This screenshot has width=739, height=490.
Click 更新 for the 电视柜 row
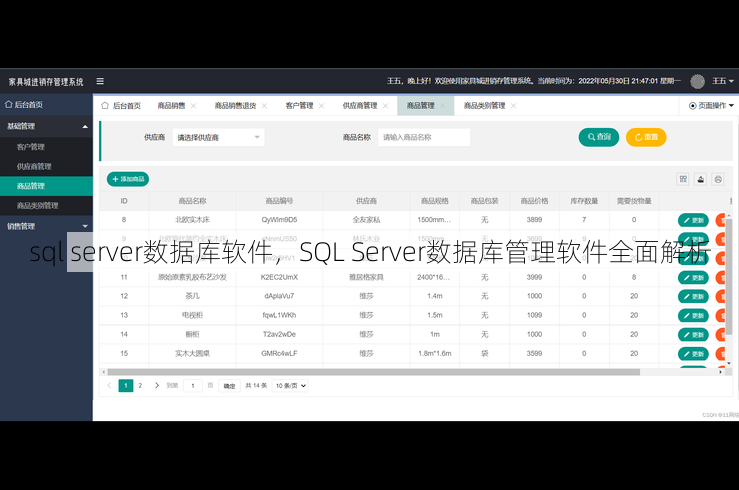coord(693,316)
